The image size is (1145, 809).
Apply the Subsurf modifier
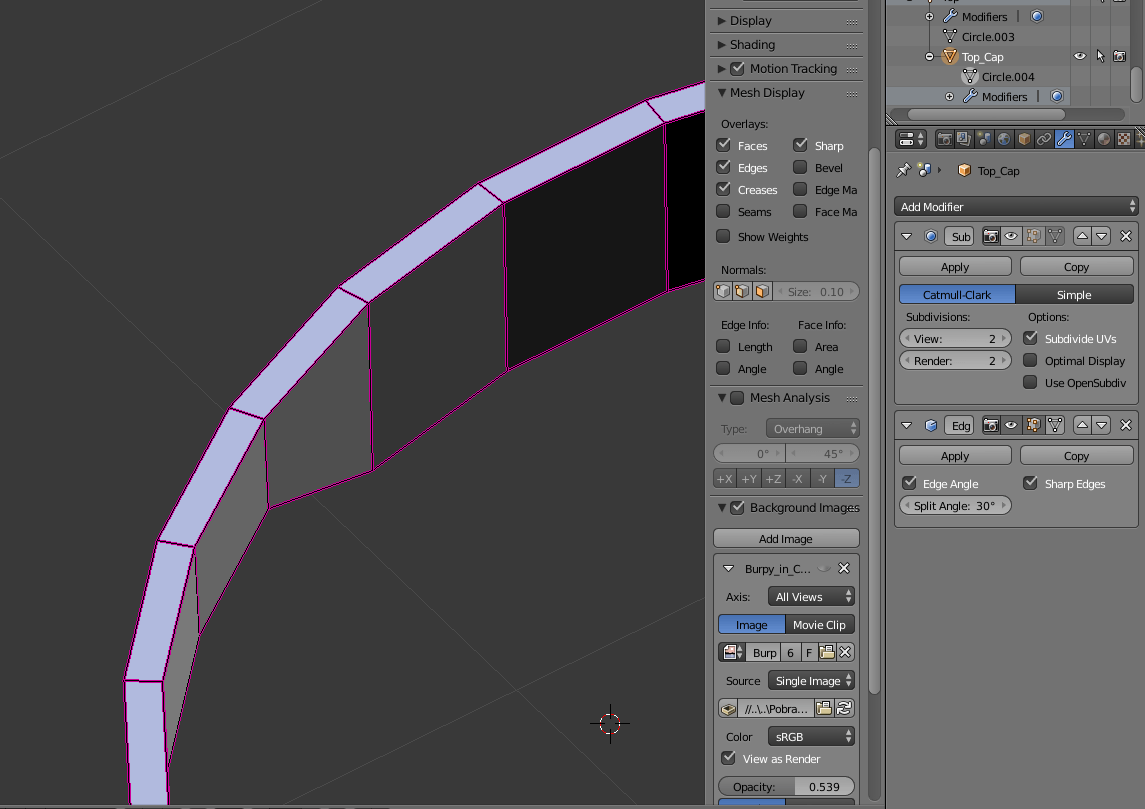coord(954,267)
